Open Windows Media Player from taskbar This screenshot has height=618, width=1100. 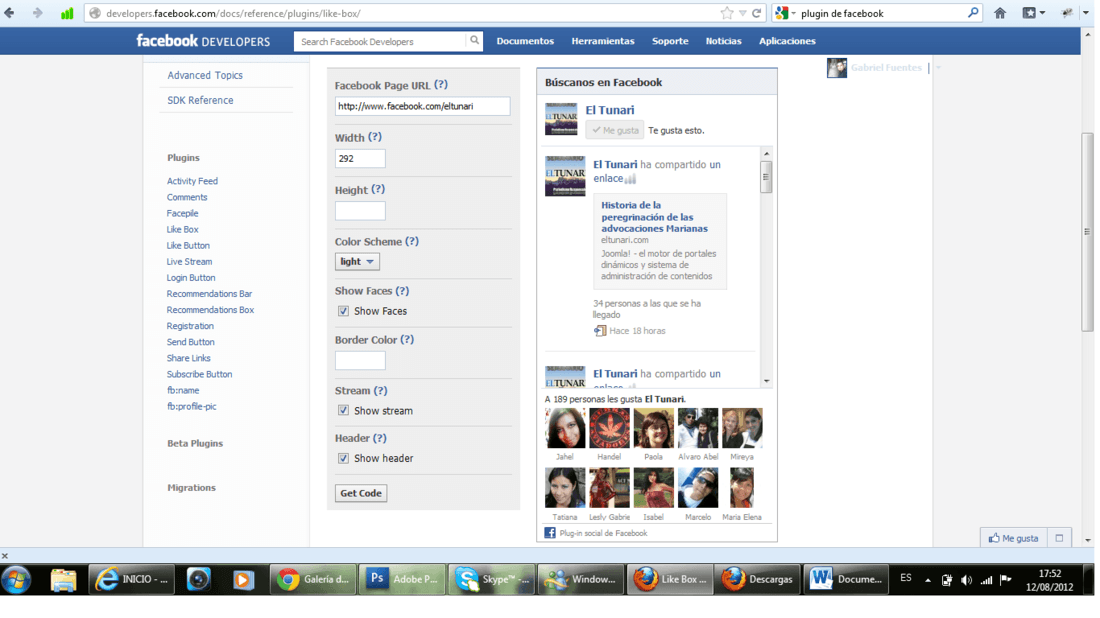(x=243, y=579)
